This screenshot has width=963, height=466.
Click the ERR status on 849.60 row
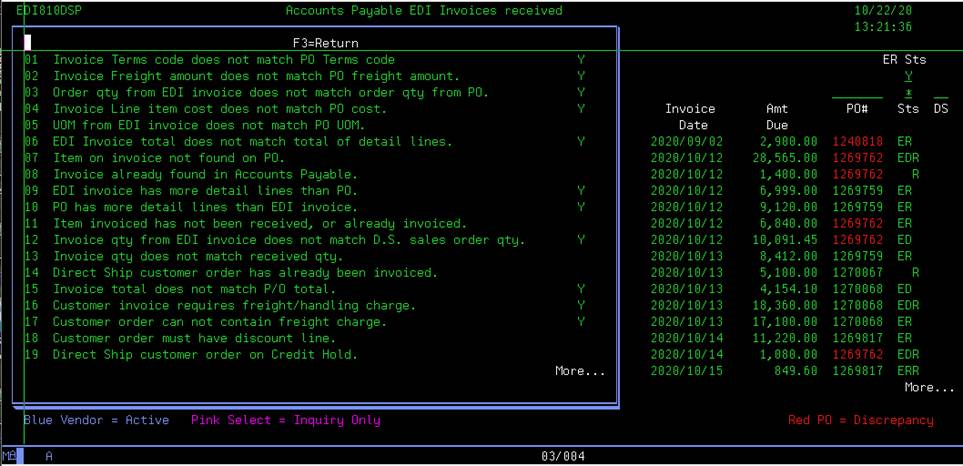coord(908,371)
